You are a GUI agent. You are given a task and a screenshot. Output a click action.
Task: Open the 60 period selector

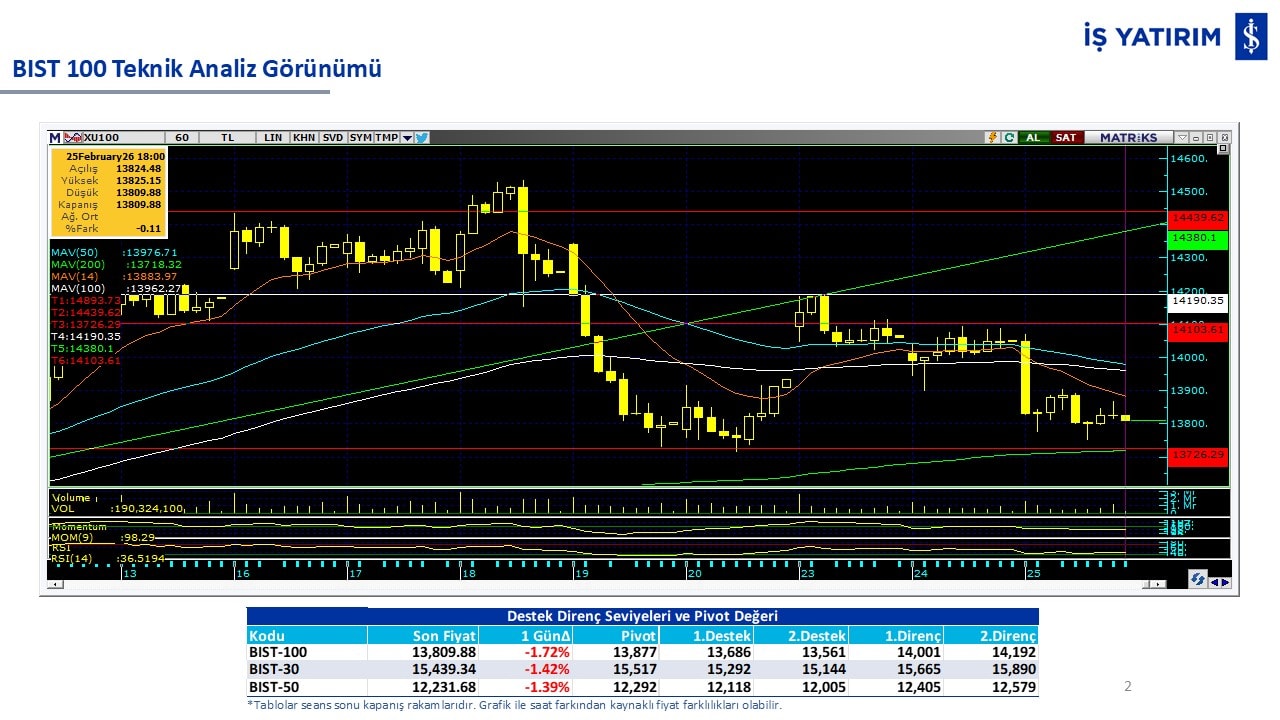[181, 137]
